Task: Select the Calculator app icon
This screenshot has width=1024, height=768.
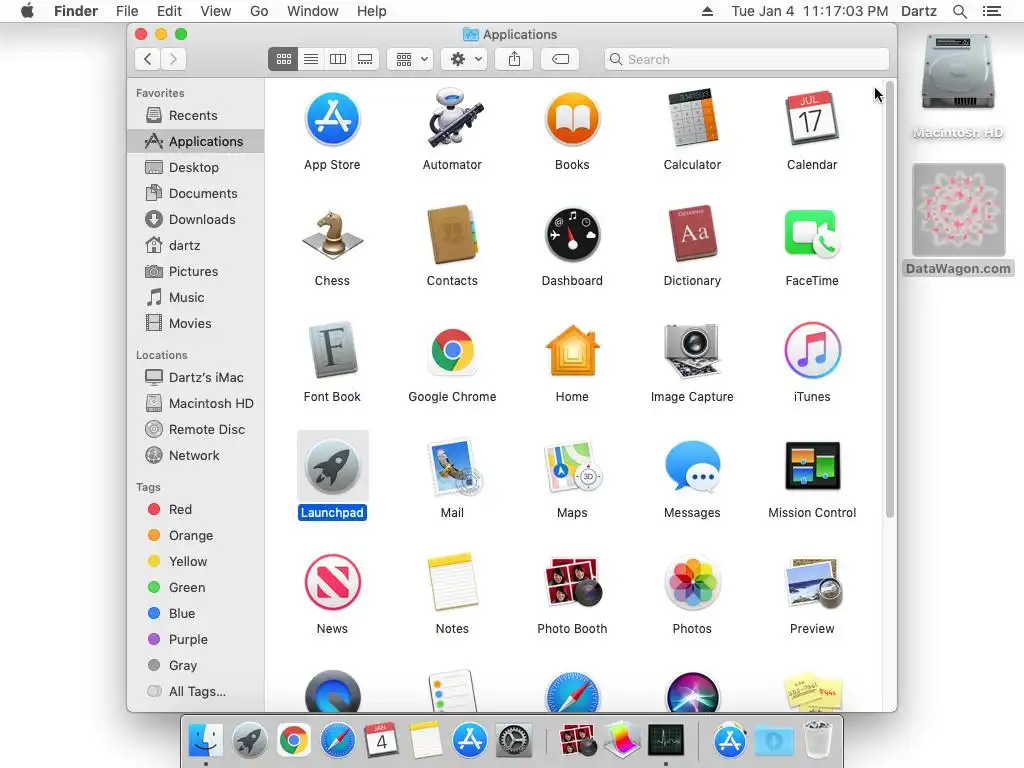Action: (692, 119)
